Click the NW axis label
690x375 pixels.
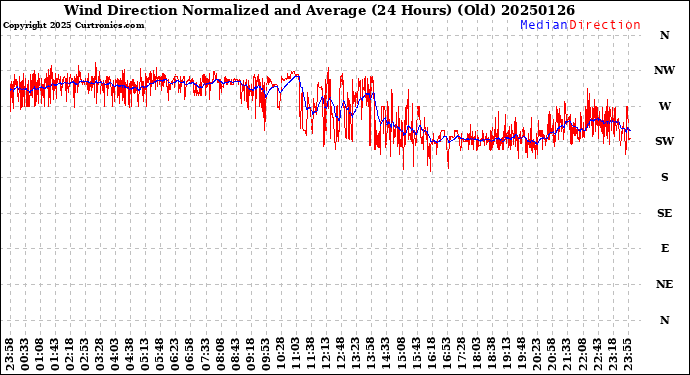click(x=664, y=70)
